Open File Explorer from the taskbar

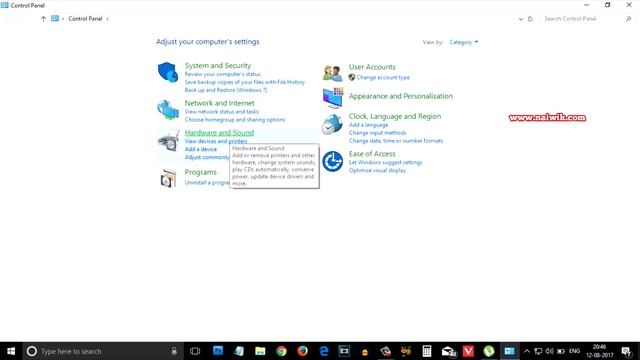tap(260, 351)
